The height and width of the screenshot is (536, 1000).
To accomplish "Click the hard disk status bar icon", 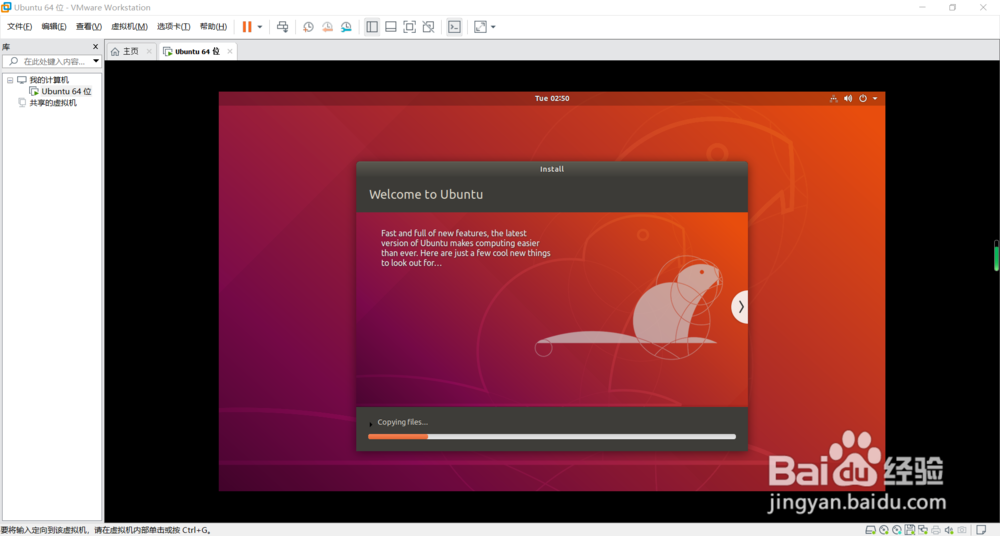I will [x=871, y=530].
